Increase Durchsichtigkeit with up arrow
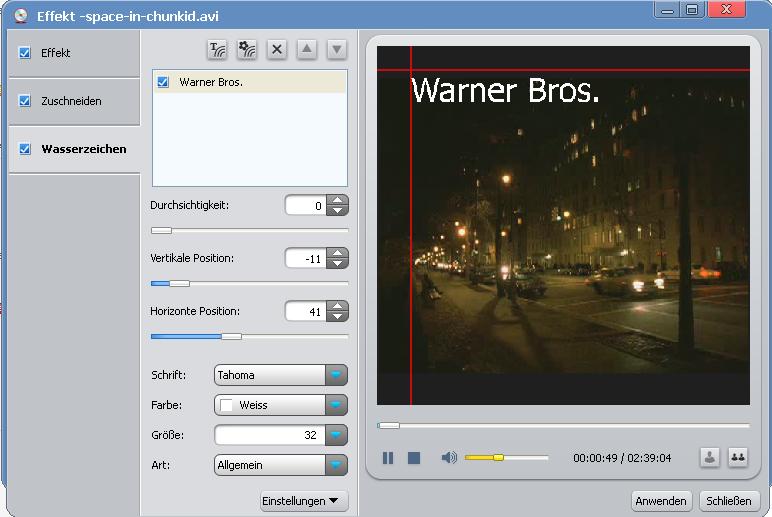This screenshot has height=517, width=772. pyautogui.click(x=337, y=200)
